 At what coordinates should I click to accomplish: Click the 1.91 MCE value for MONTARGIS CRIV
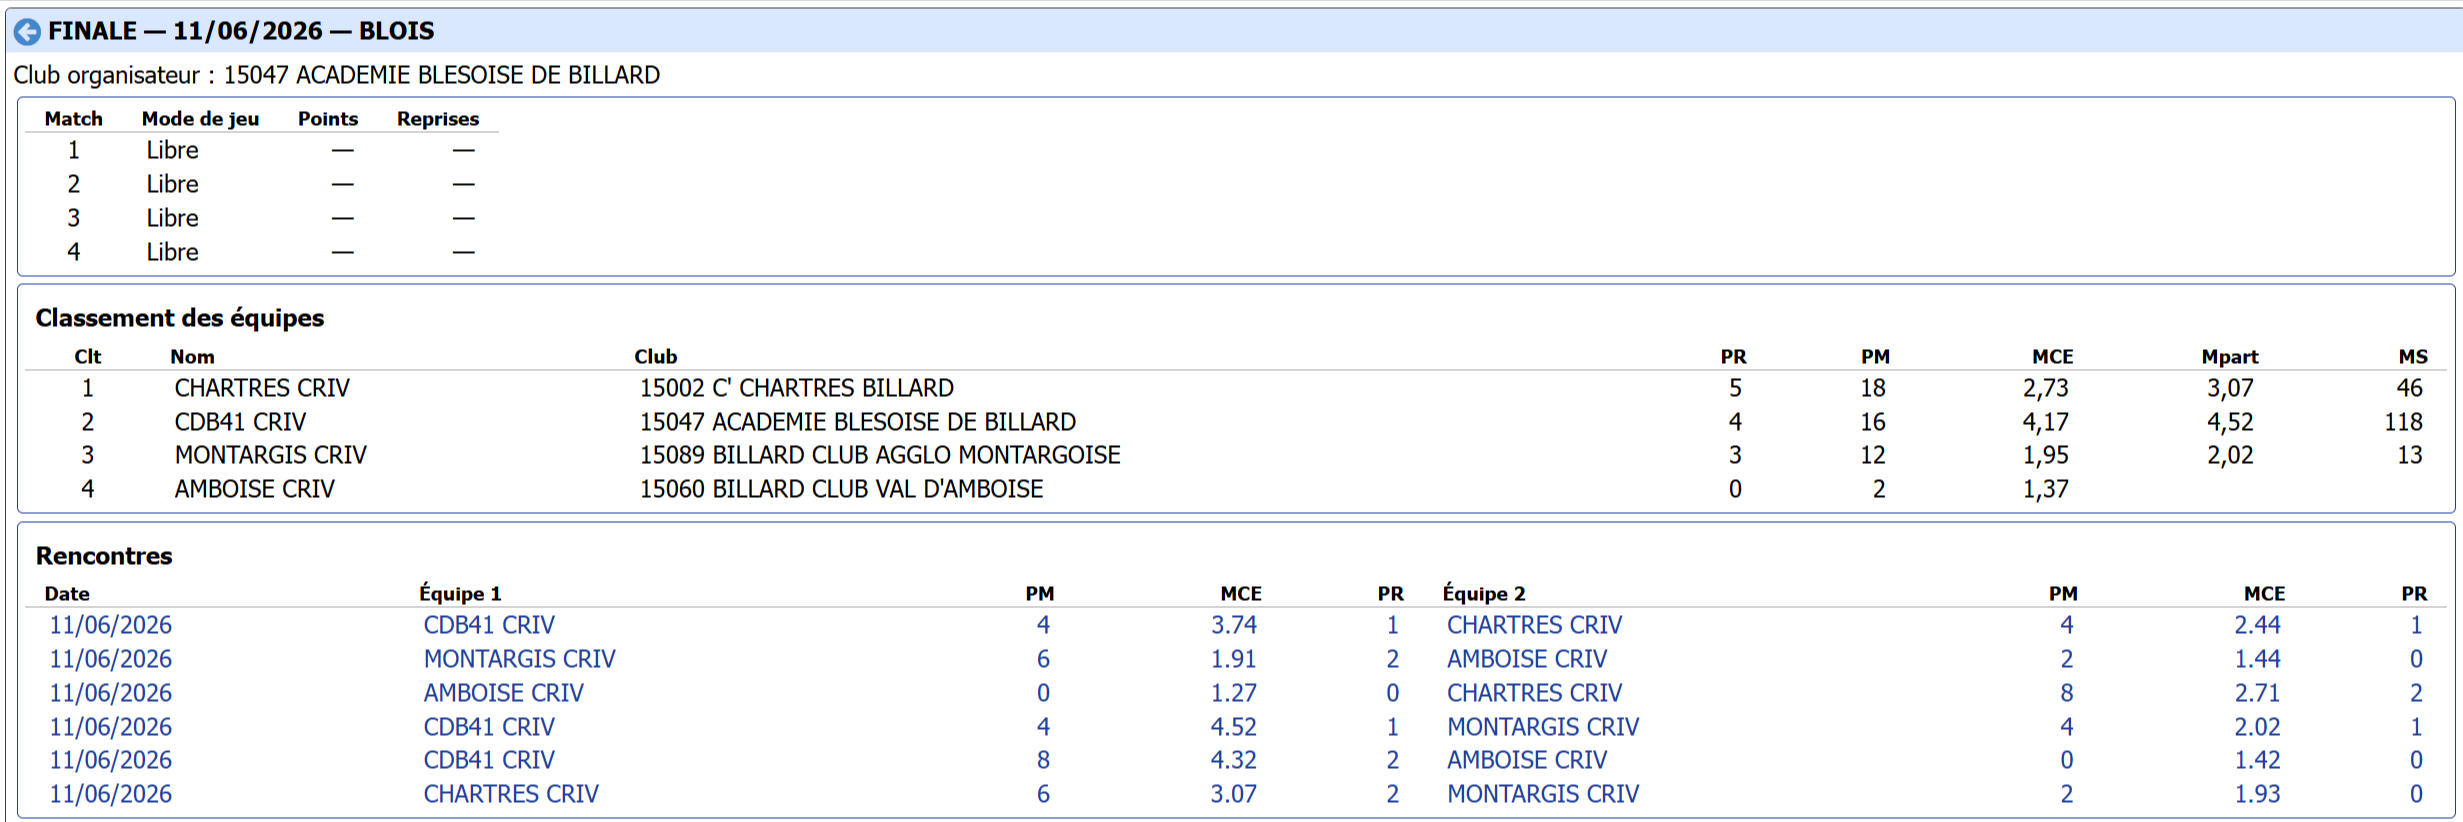coord(1233,659)
